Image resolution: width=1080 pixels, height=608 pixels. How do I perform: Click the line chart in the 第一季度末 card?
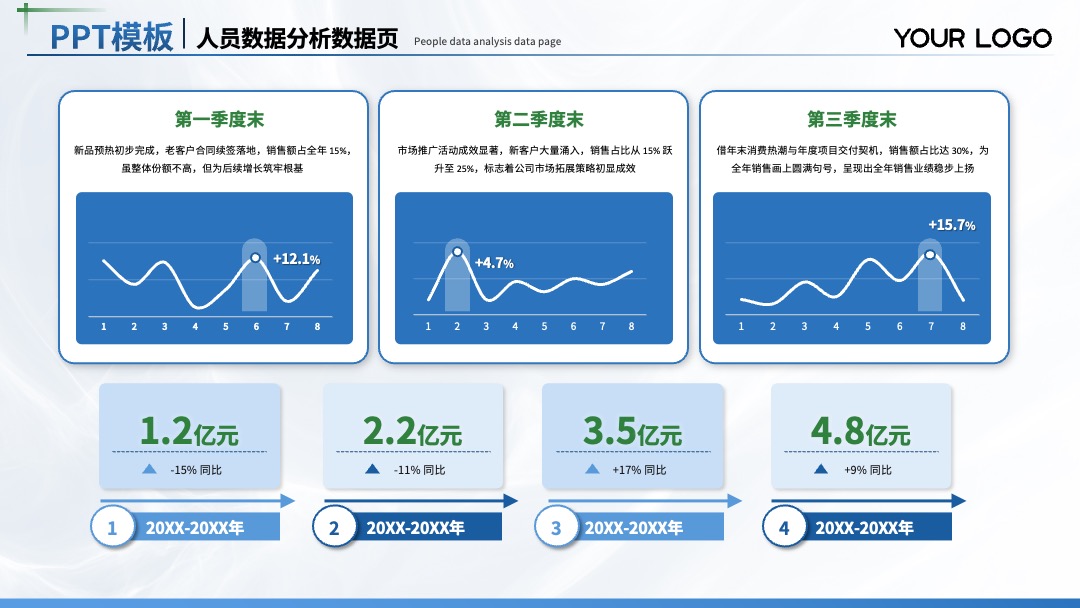point(214,268)
